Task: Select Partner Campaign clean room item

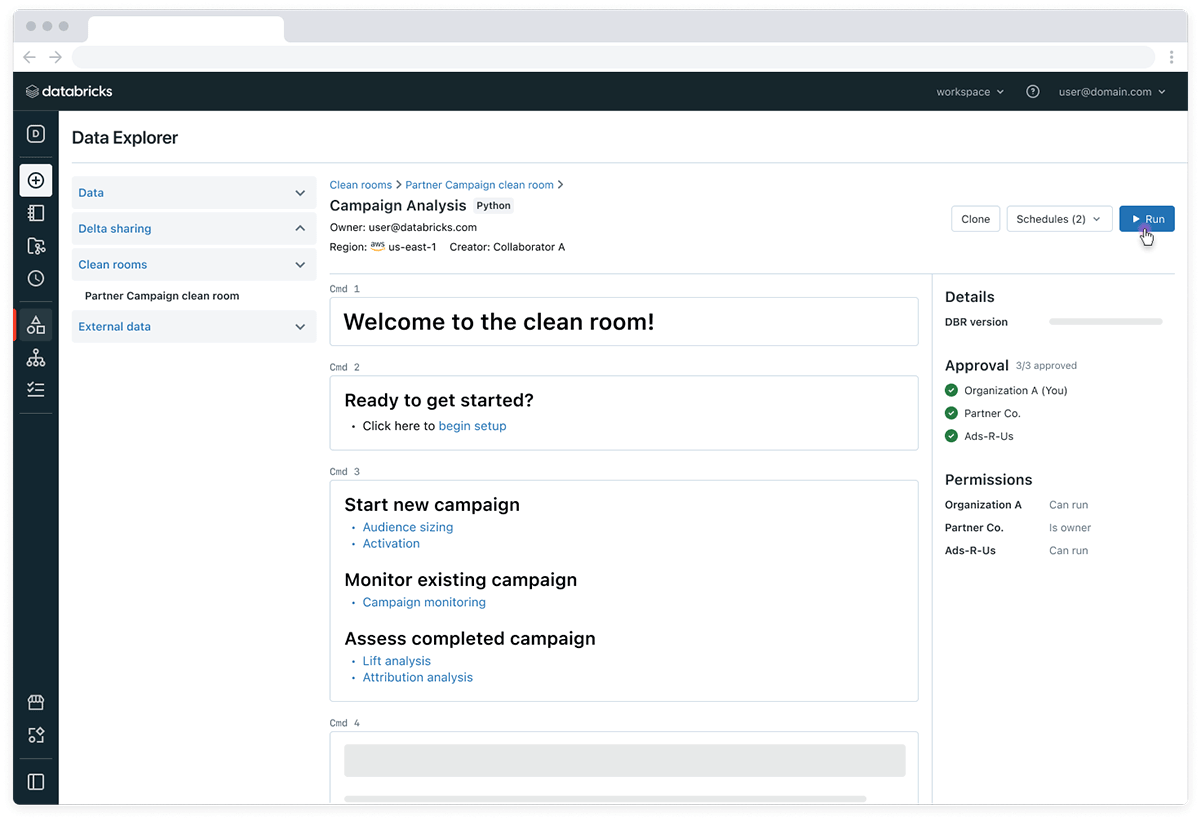Action: click(162, 296)
